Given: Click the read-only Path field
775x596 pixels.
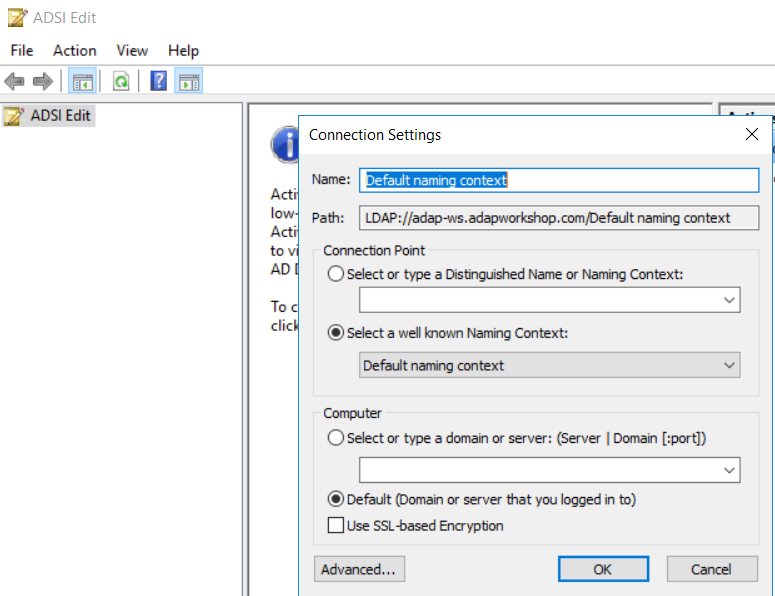Looking at the screenshot, I should tap(559, 218).
